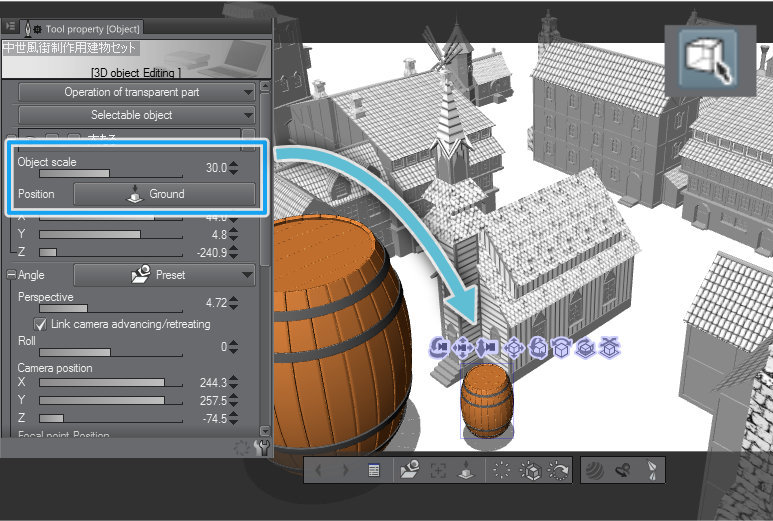Adjust the Object scale slider
The image size is (773, 521).
click(111, 174)
